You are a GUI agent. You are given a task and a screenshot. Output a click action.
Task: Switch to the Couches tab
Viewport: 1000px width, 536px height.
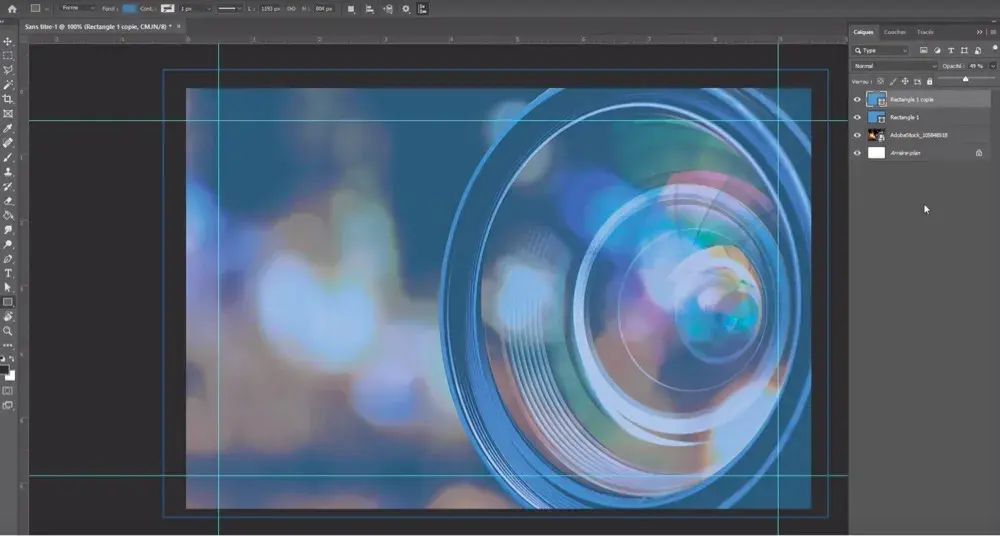coord(894,32)
